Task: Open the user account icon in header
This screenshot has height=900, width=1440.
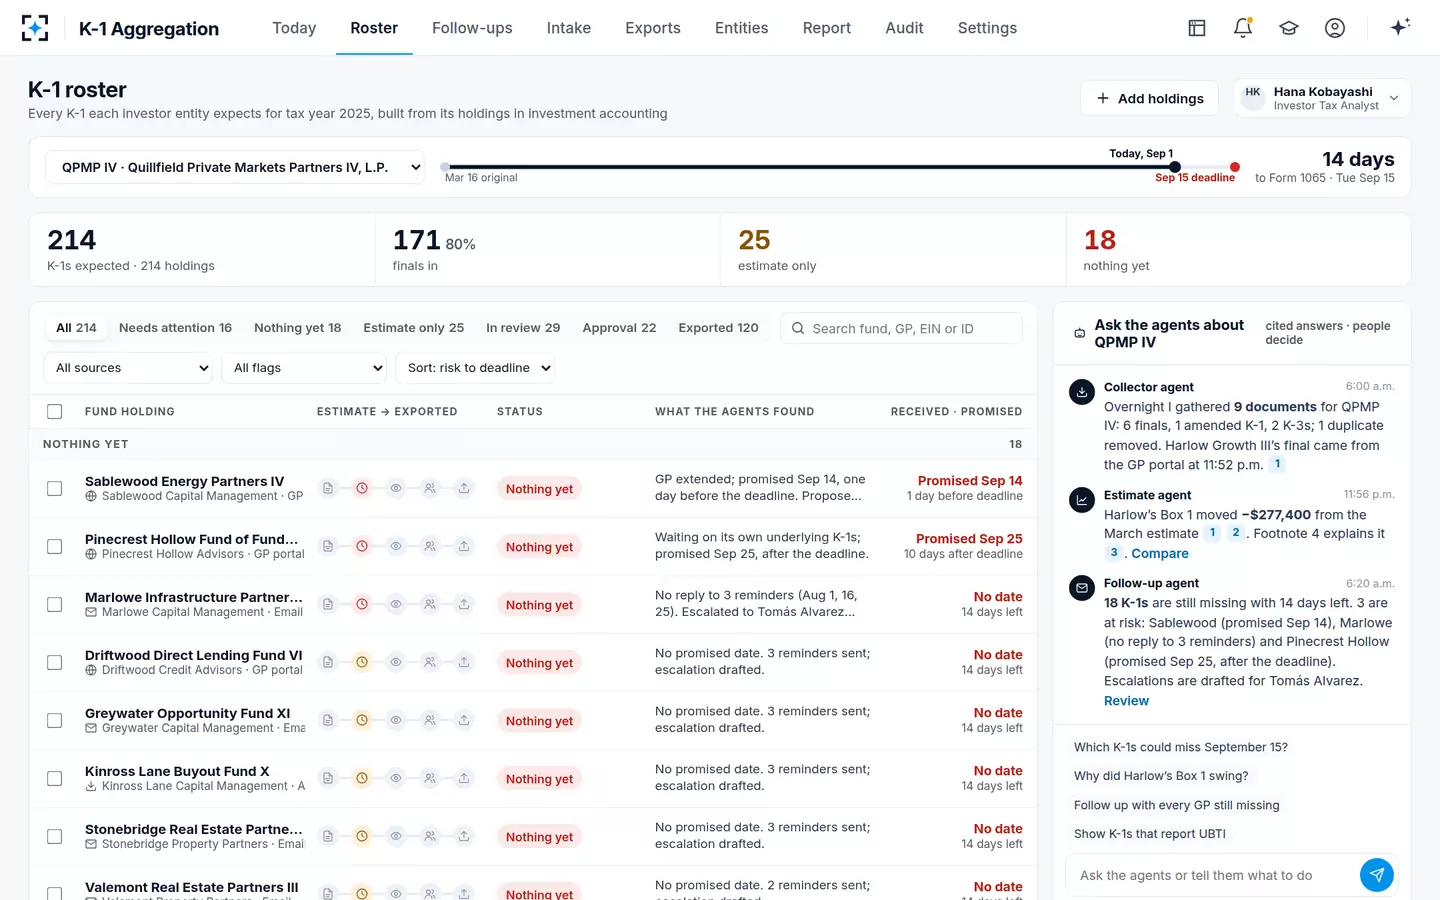Action: [x=1335, y=28]
